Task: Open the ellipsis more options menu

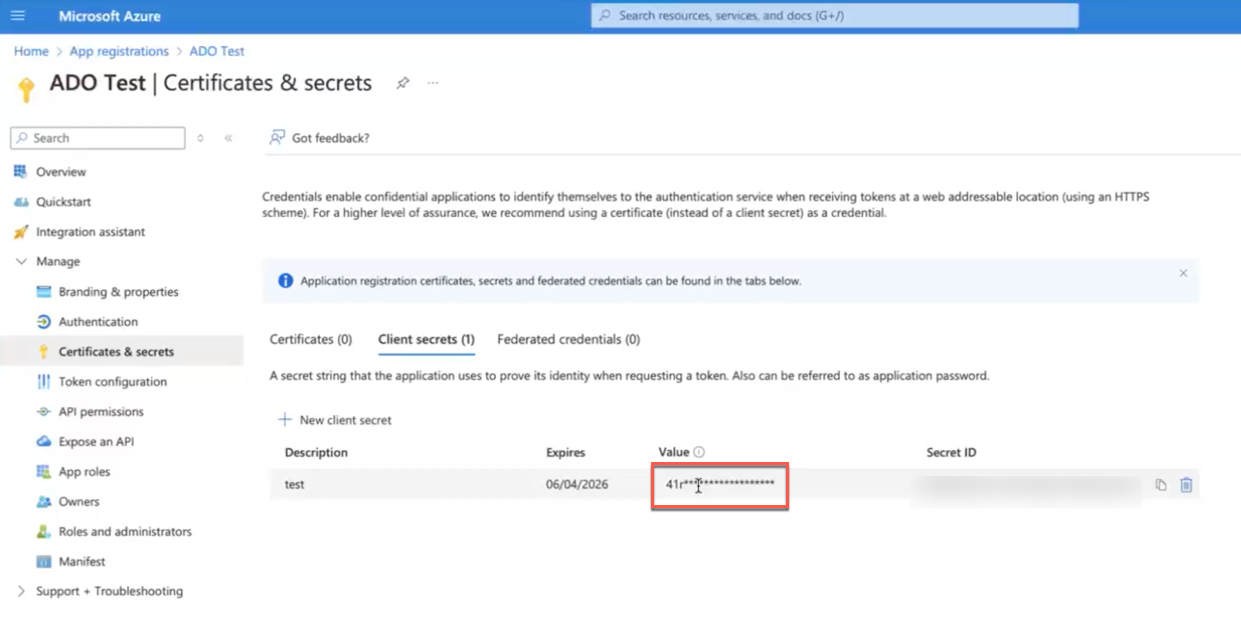Action: tap(433, 83)
